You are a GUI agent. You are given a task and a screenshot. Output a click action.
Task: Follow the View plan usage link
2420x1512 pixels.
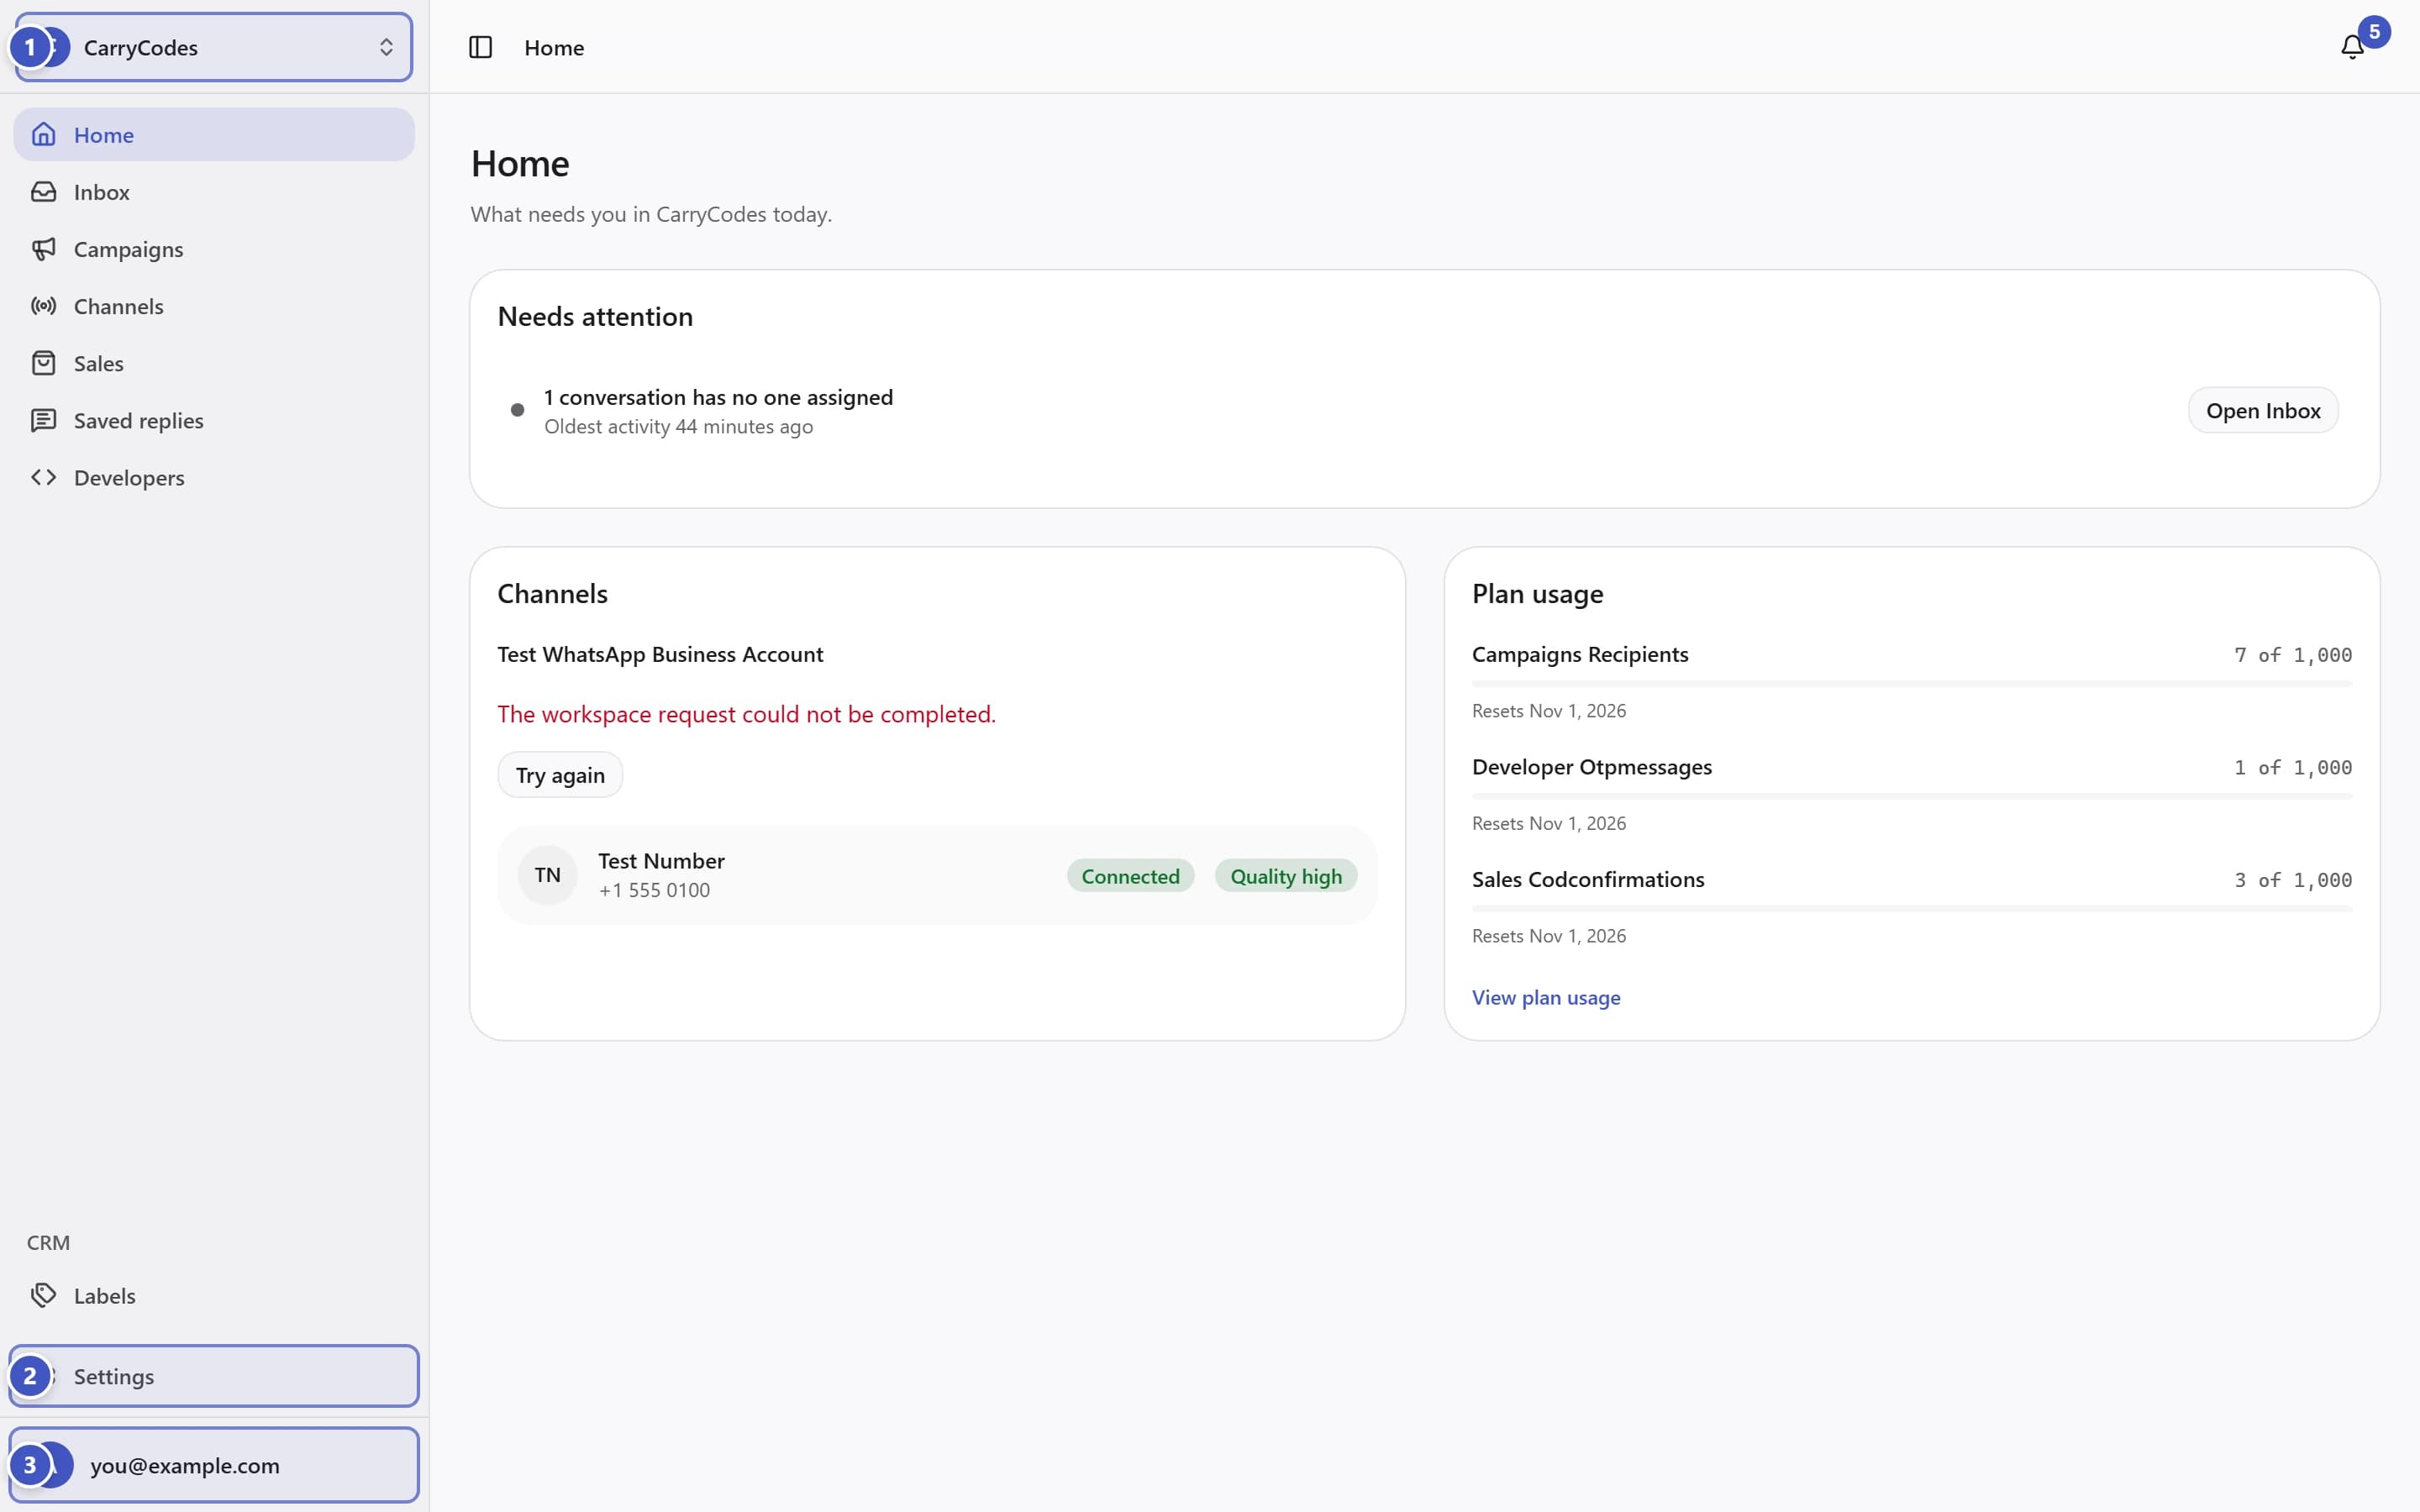tap(1546, 997)
